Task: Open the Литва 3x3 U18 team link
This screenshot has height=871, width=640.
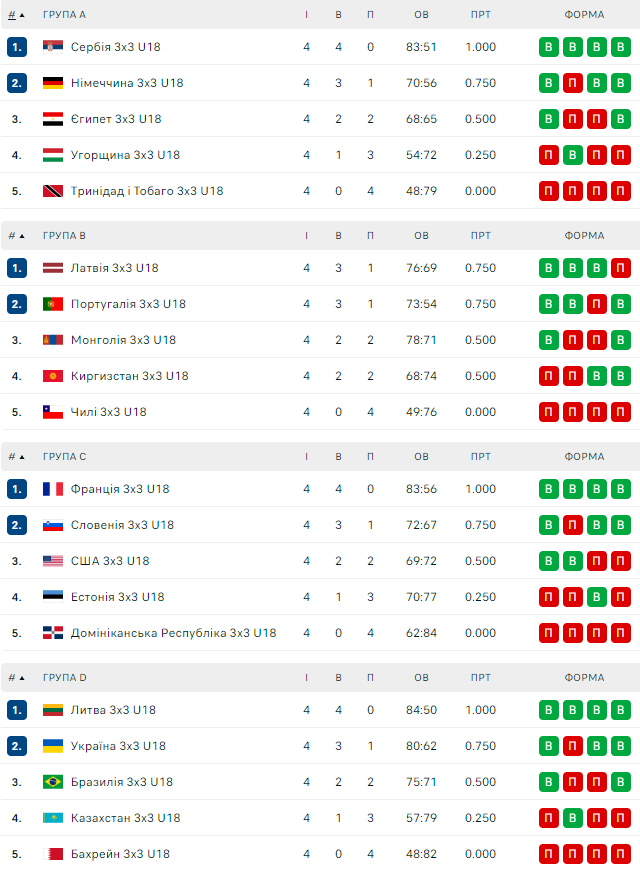Action: [113, 710]
